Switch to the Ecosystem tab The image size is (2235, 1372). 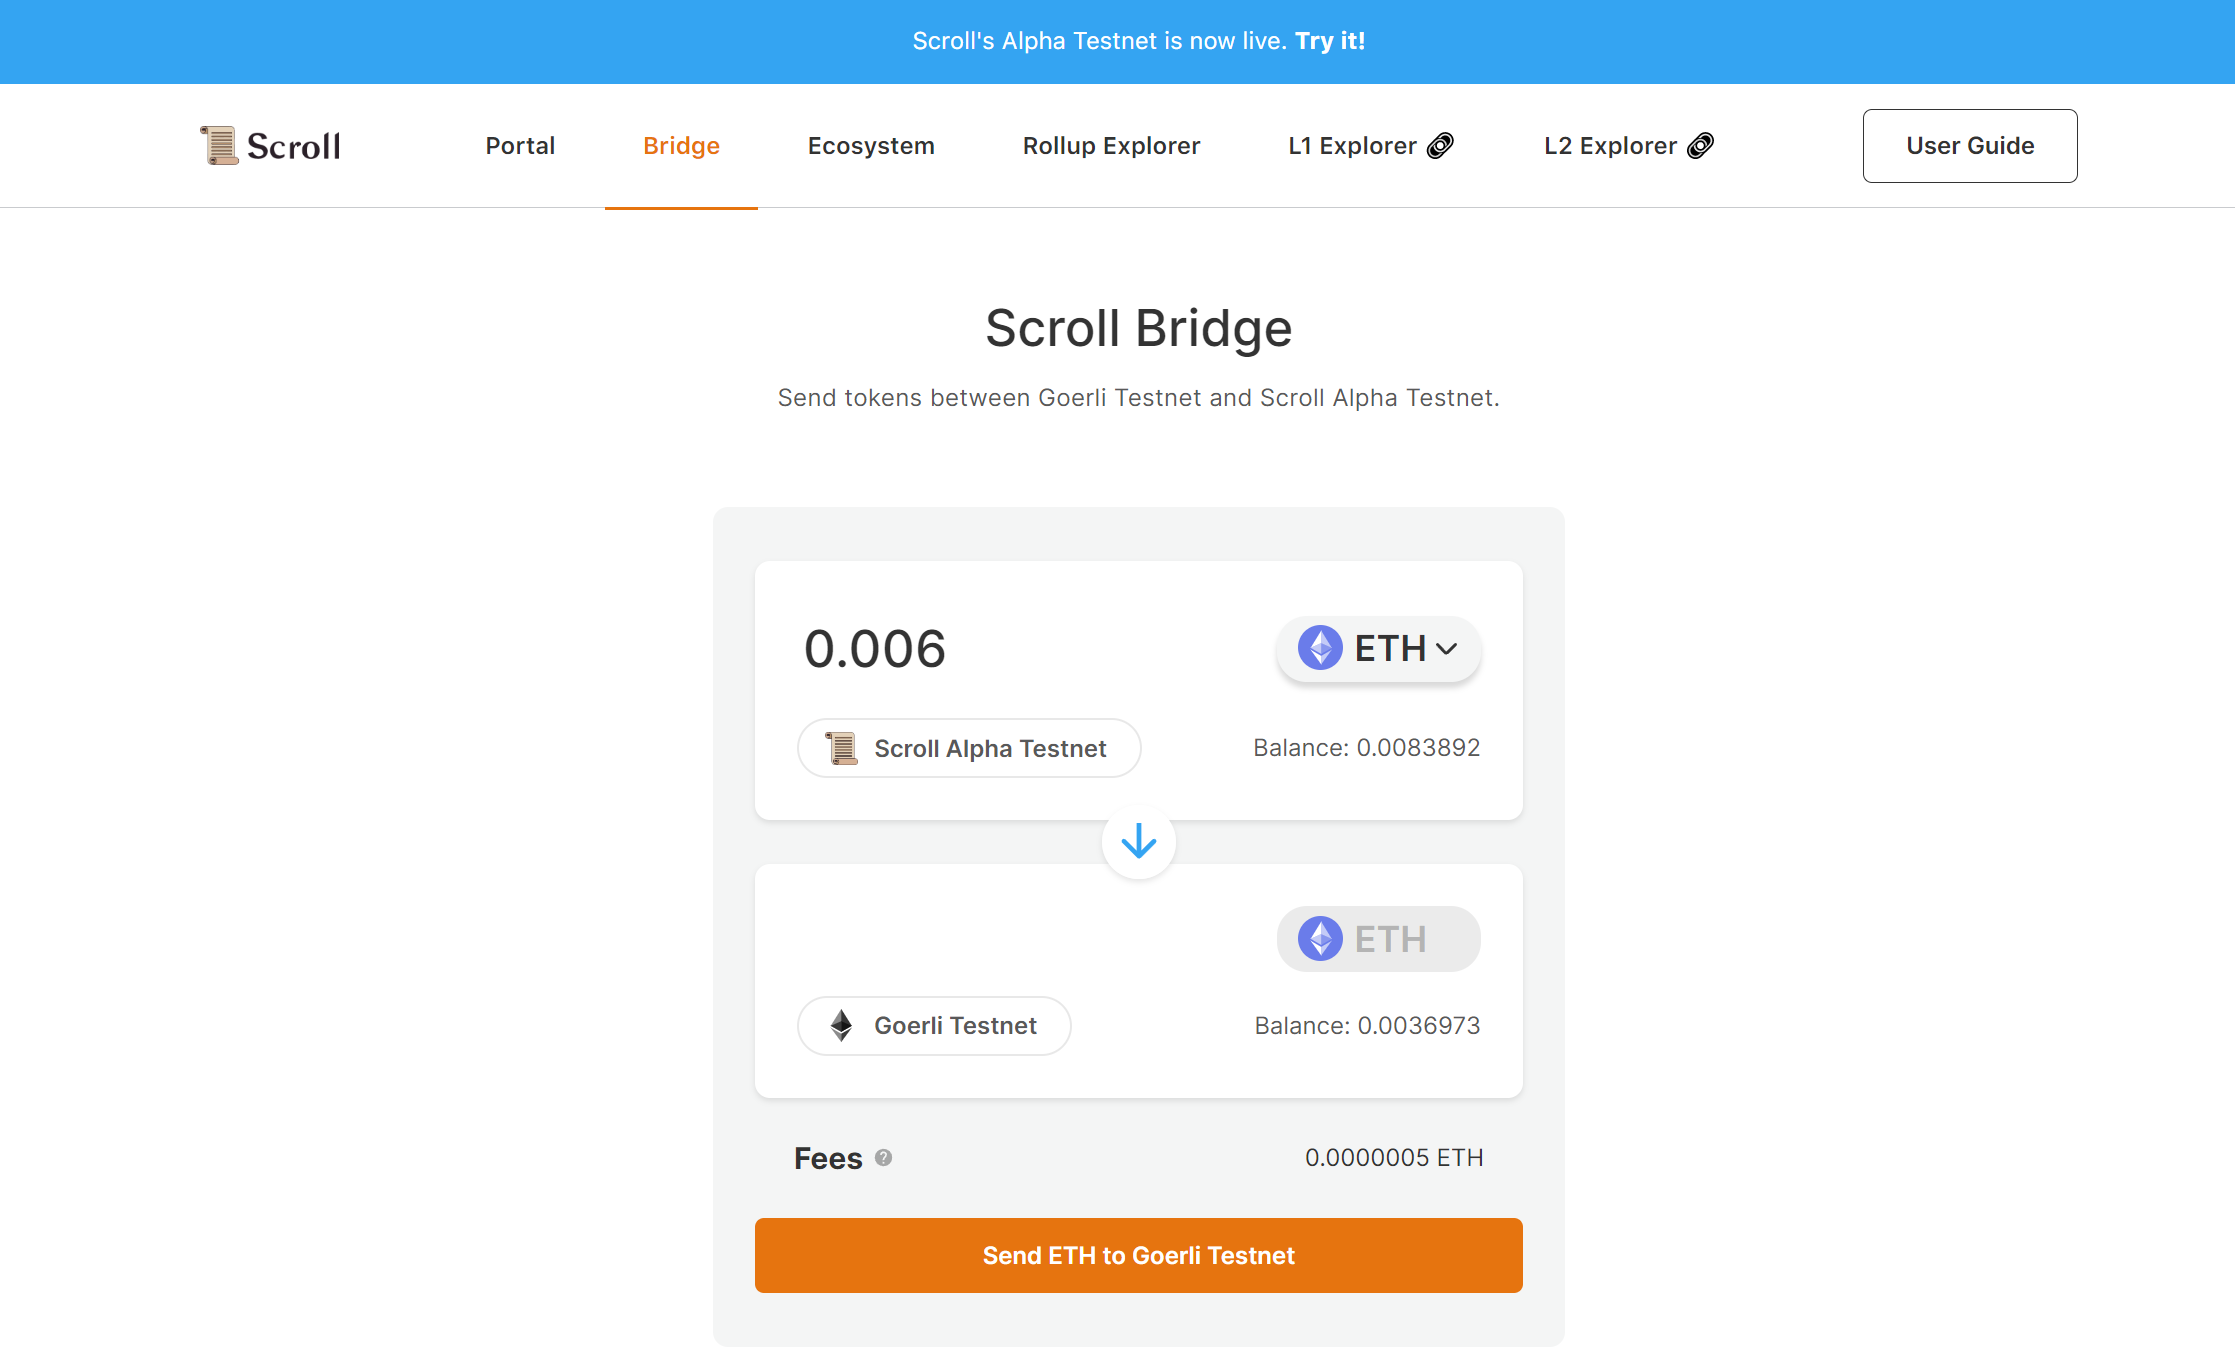[x=871, y=146]
